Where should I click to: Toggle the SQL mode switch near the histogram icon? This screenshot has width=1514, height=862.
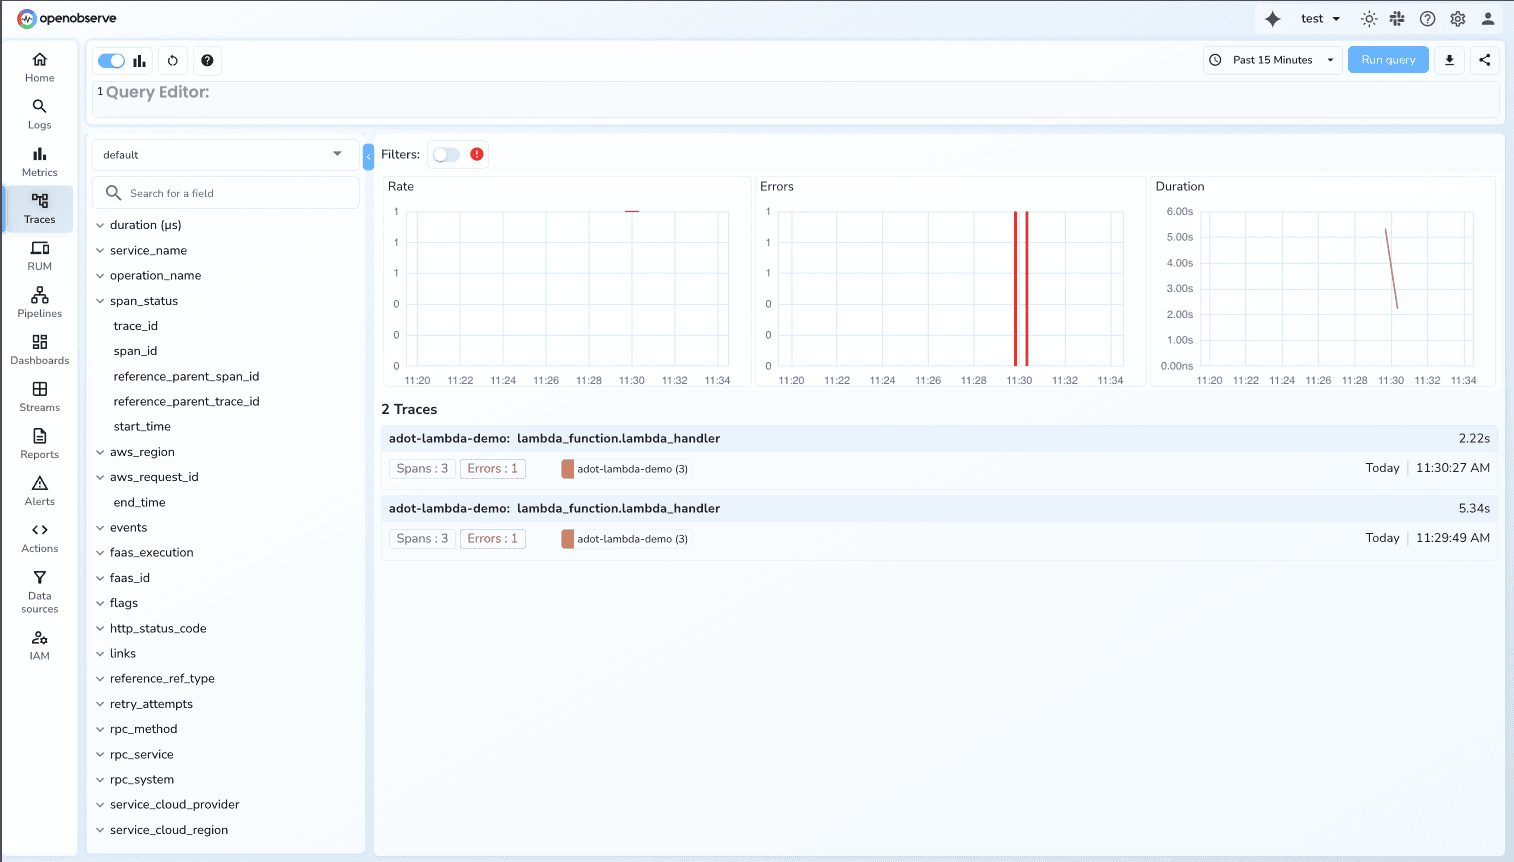point(111,60)
